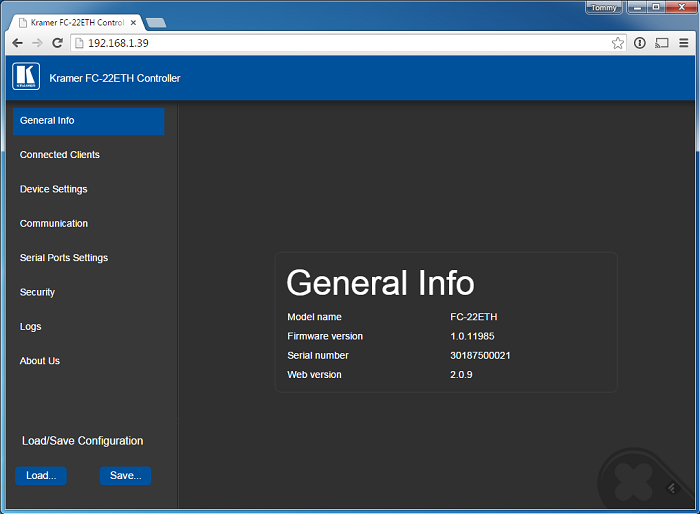Click the Firmware version label
The image size is (700, 514).
click(325, 336)
